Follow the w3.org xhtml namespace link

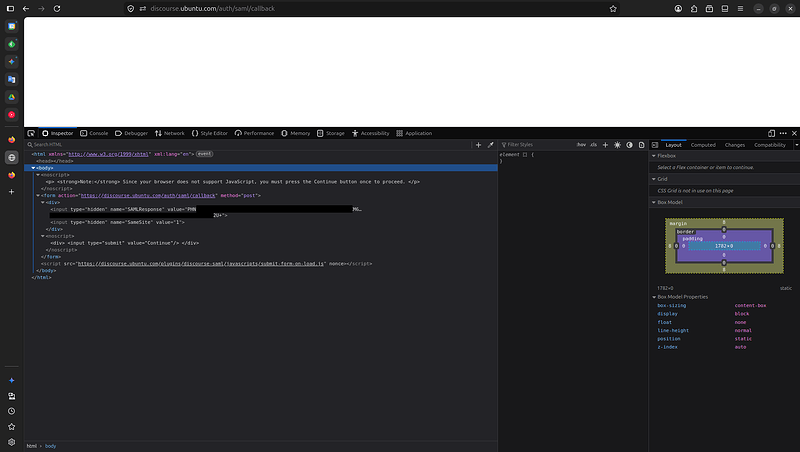click(x=108, y=154)
